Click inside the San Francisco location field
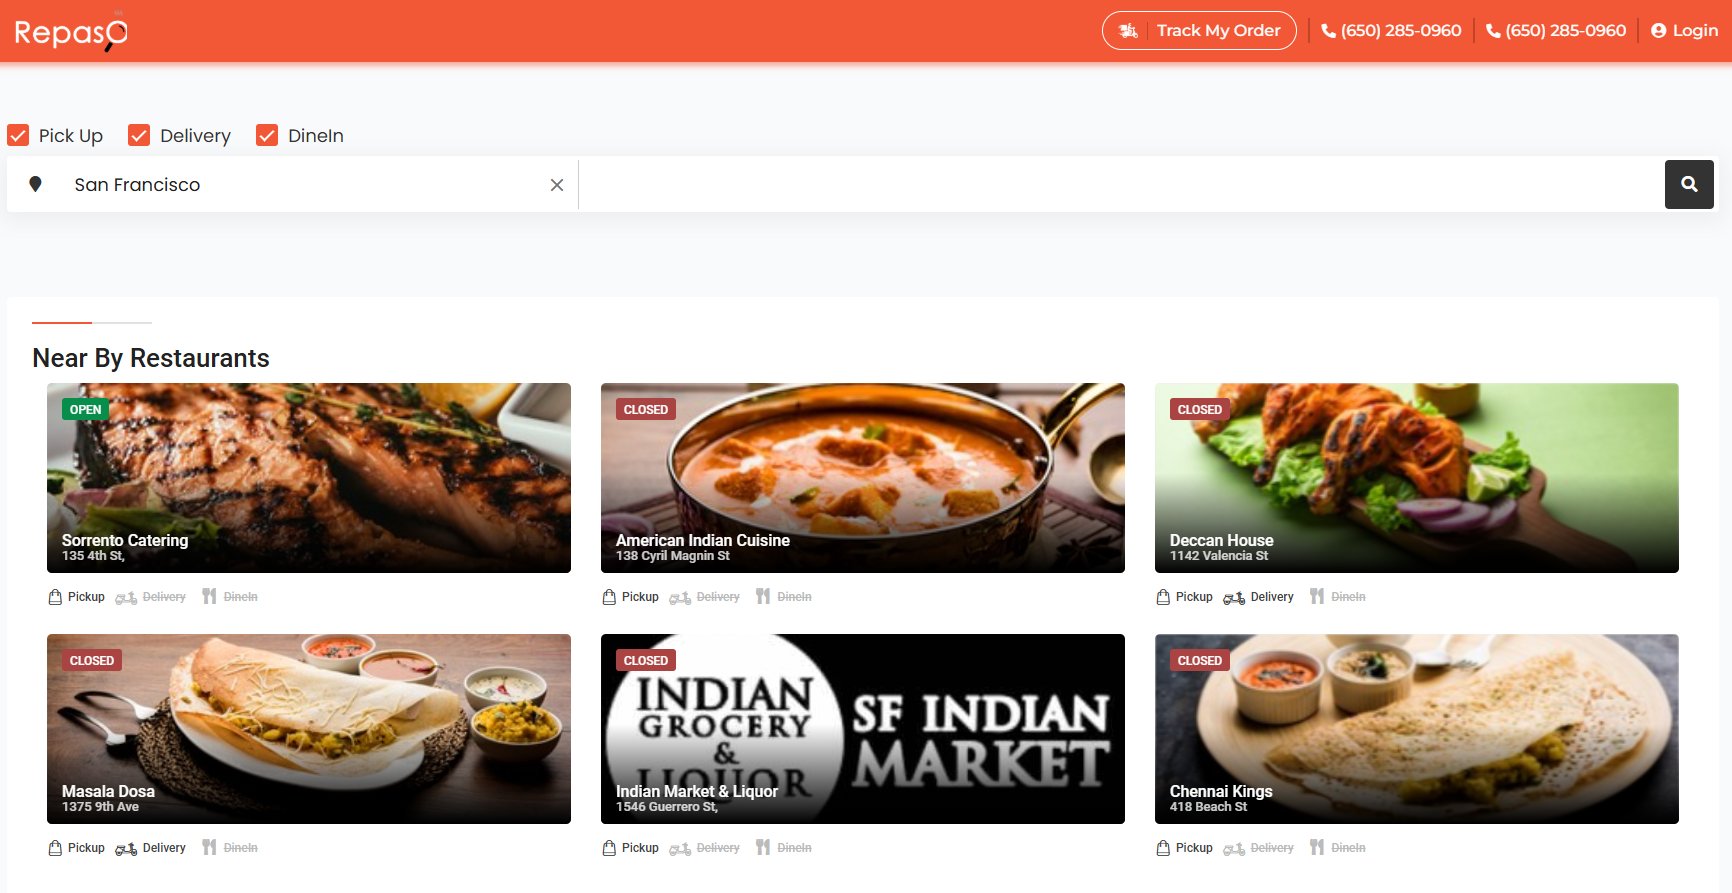1732x893 pixels. click(x=300, y=185)
